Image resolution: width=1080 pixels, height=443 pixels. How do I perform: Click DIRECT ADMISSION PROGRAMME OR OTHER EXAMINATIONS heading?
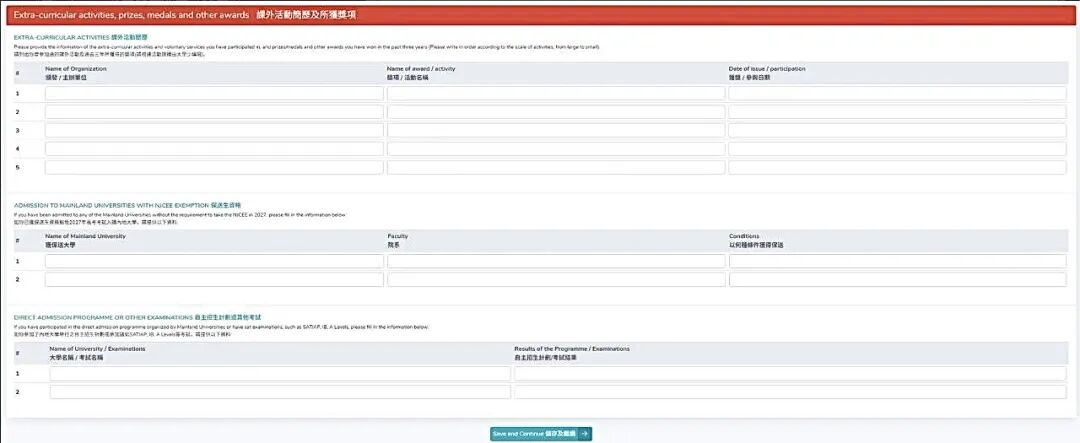[x=138, y=317]
